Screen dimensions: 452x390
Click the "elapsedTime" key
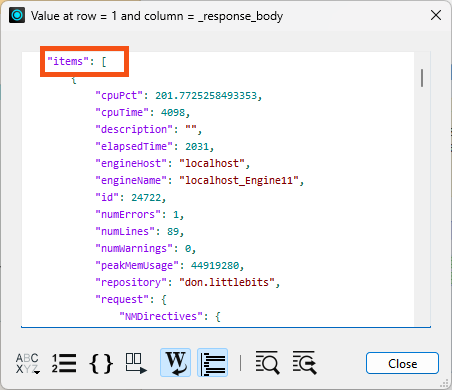[x=134, y=147]
